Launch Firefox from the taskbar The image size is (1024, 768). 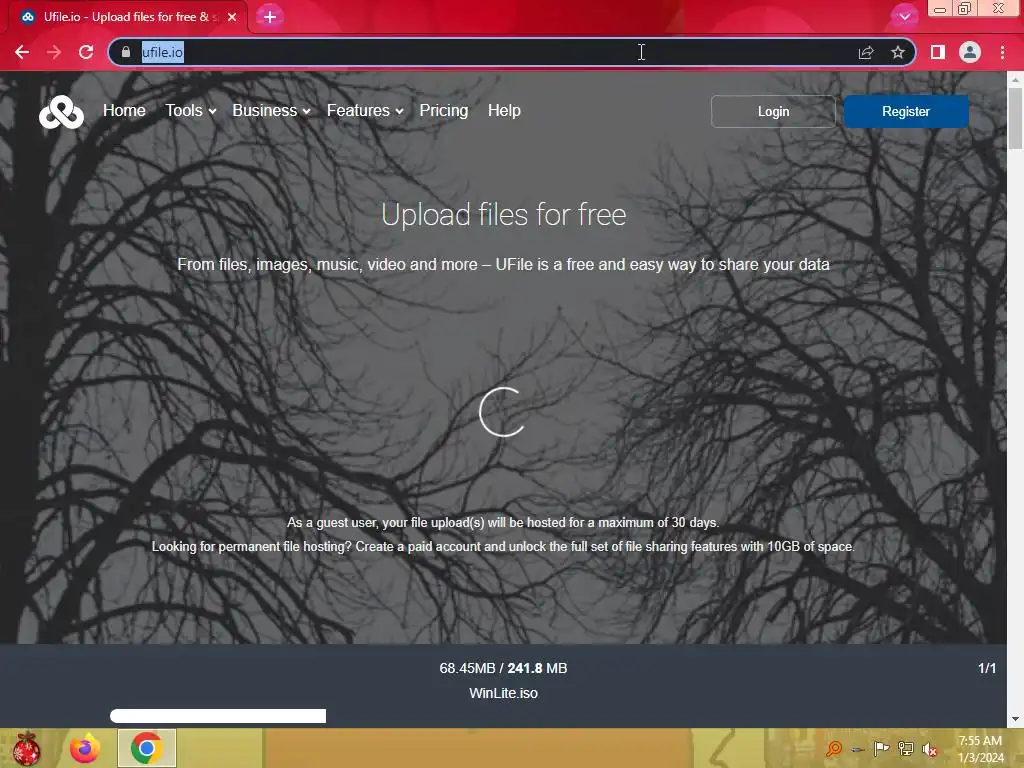pos(85,748)
